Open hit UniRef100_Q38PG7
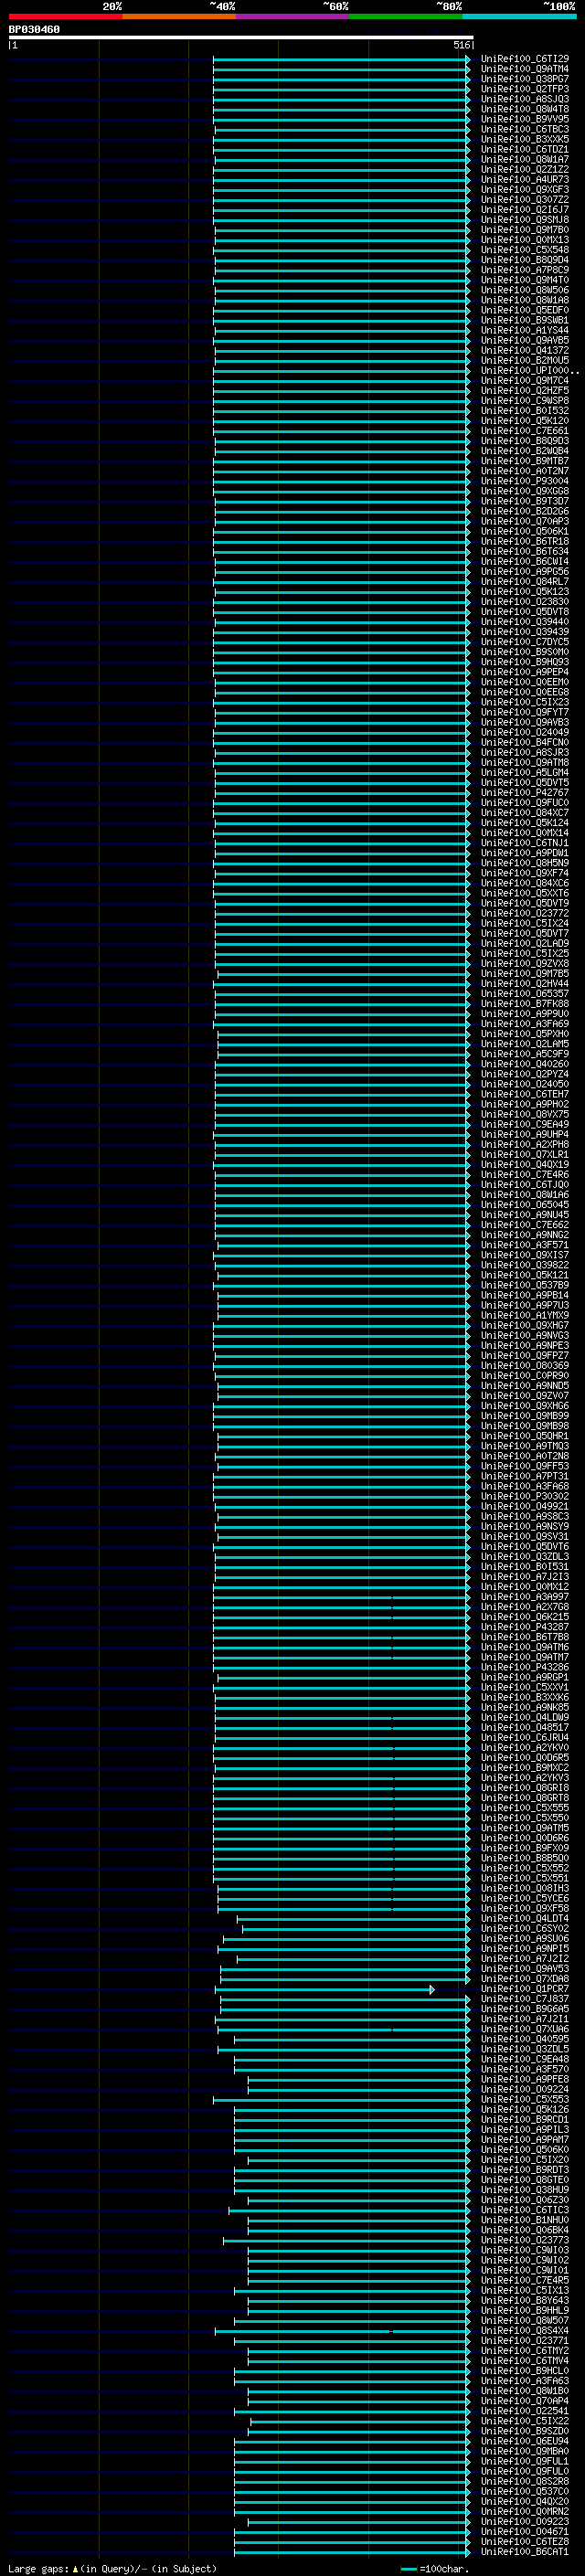The height and width of the screenshot is (2576, 585). click(x=525, y=79)
